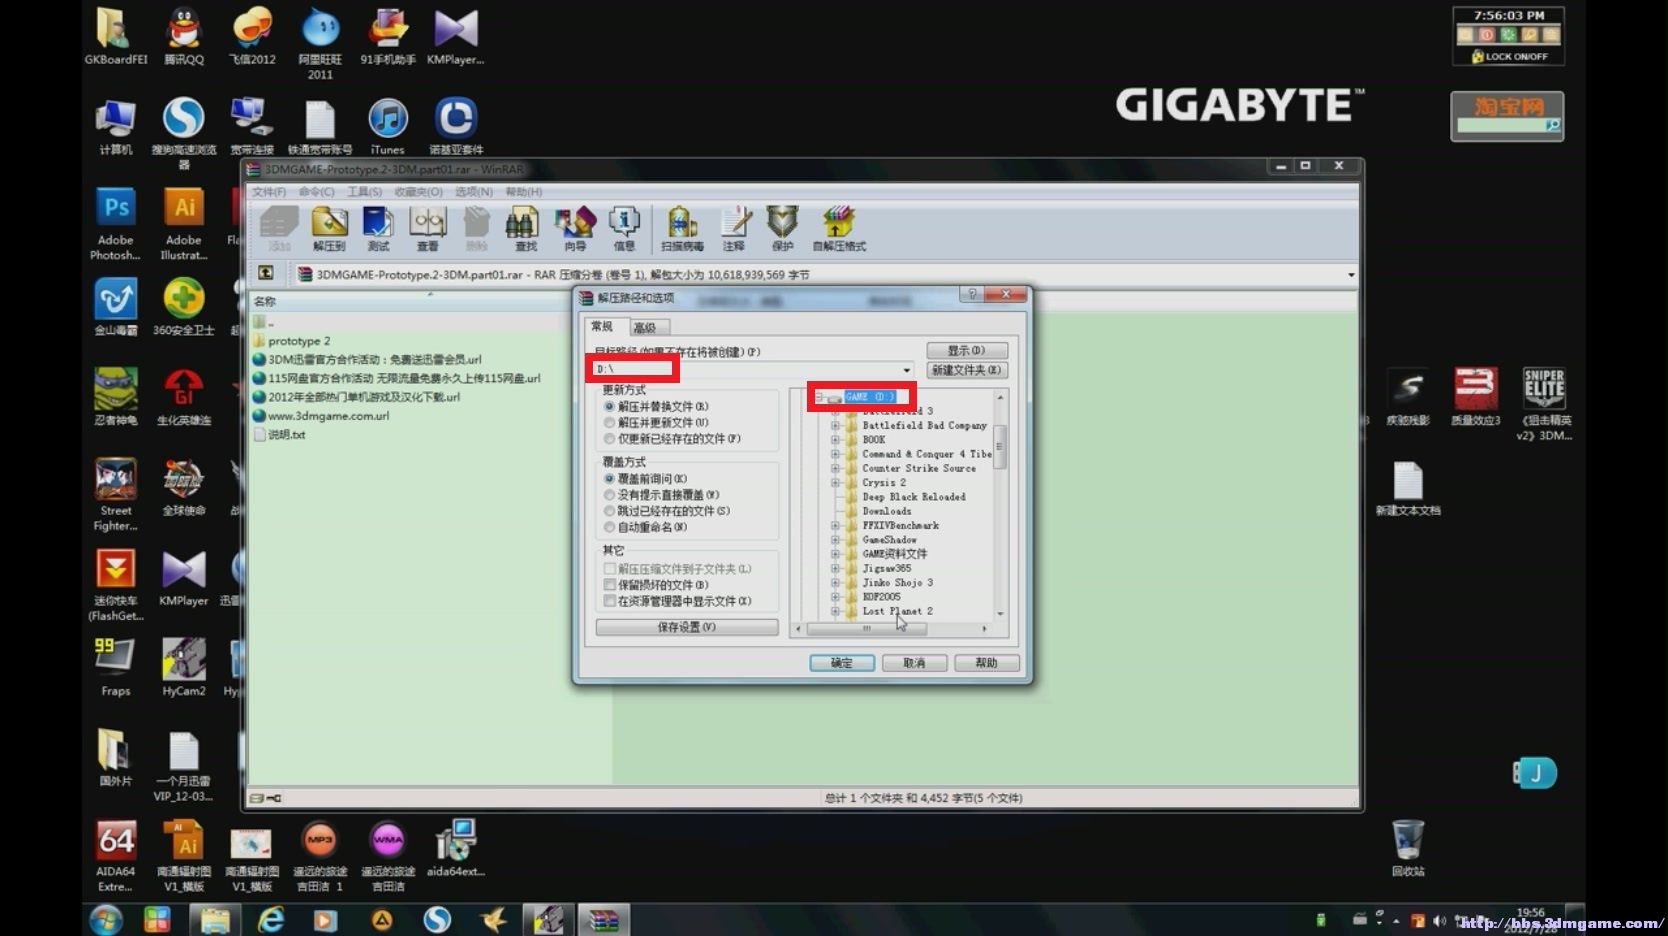
Task: Click the folder tree horizontal scrollbar thumb
Action: click(866, 629)
